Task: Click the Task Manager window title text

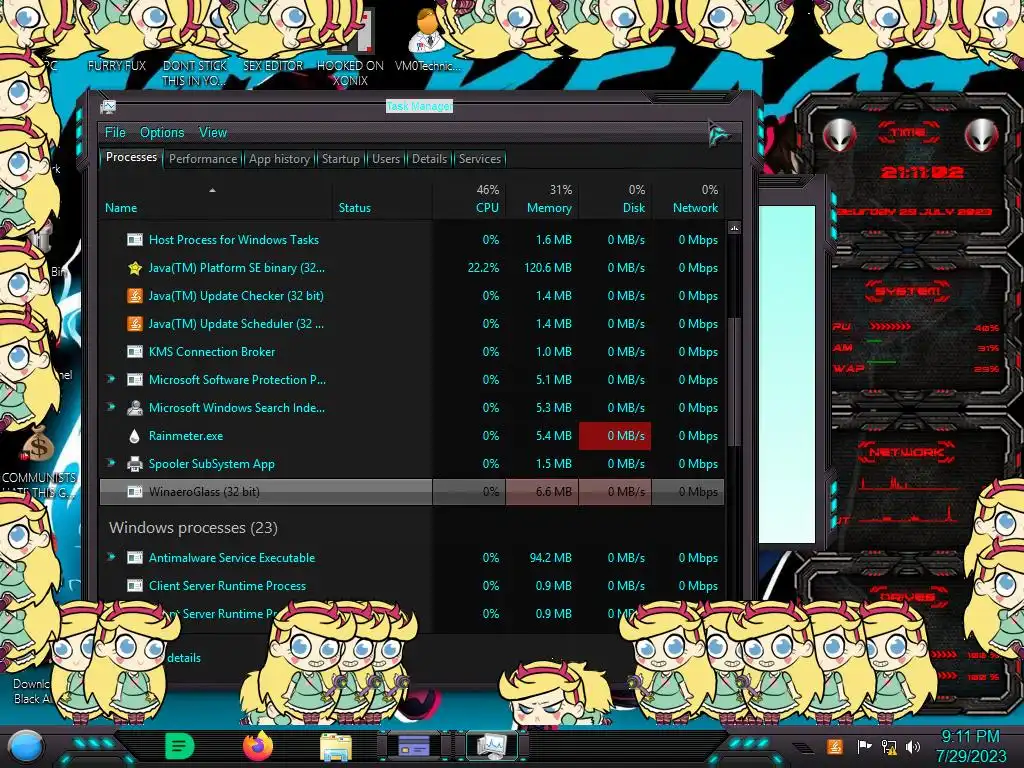Action: (x=419, y=106)
